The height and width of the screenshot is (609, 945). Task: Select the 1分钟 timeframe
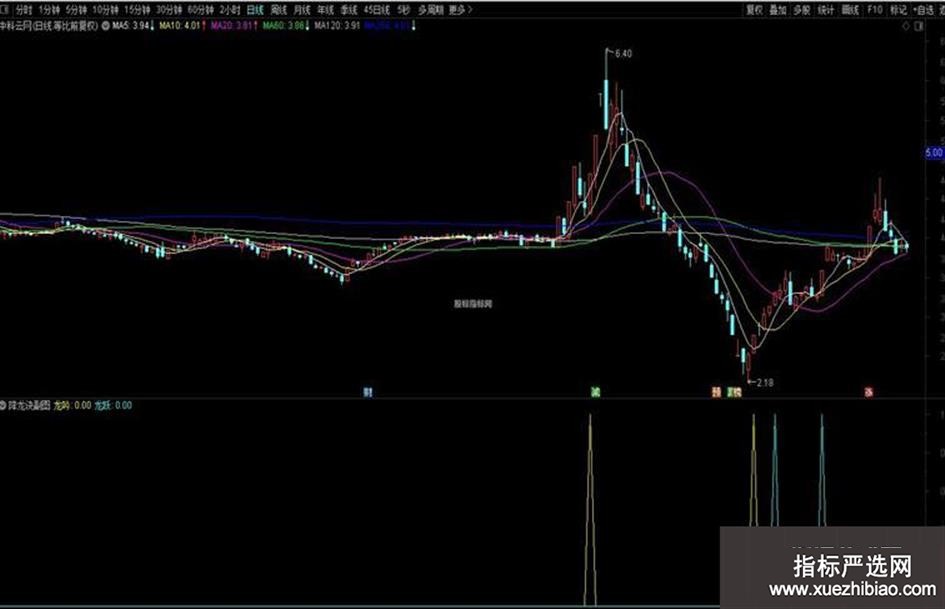(x=49, y=10)
